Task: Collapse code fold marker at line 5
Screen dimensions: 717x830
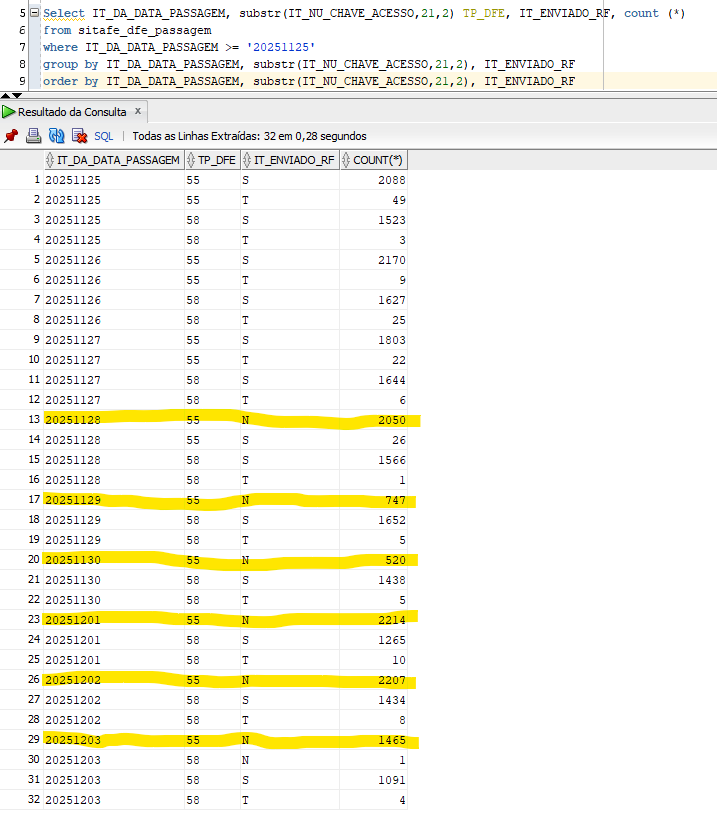Action: 34,14
